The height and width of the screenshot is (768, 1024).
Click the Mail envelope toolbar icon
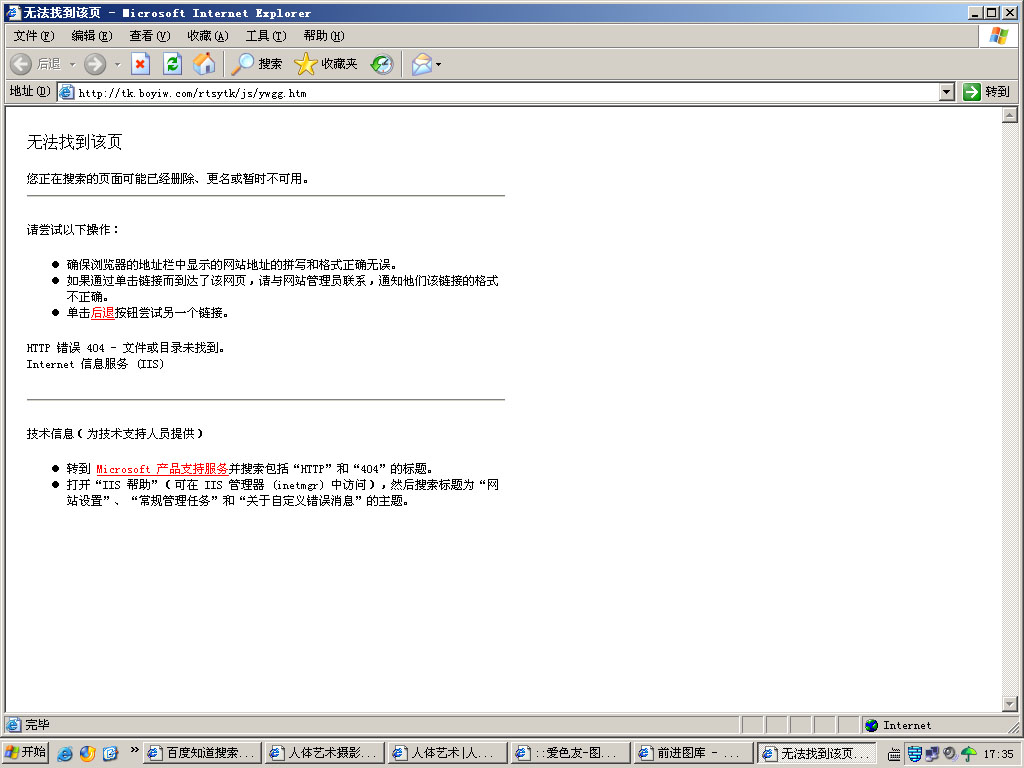422,64
